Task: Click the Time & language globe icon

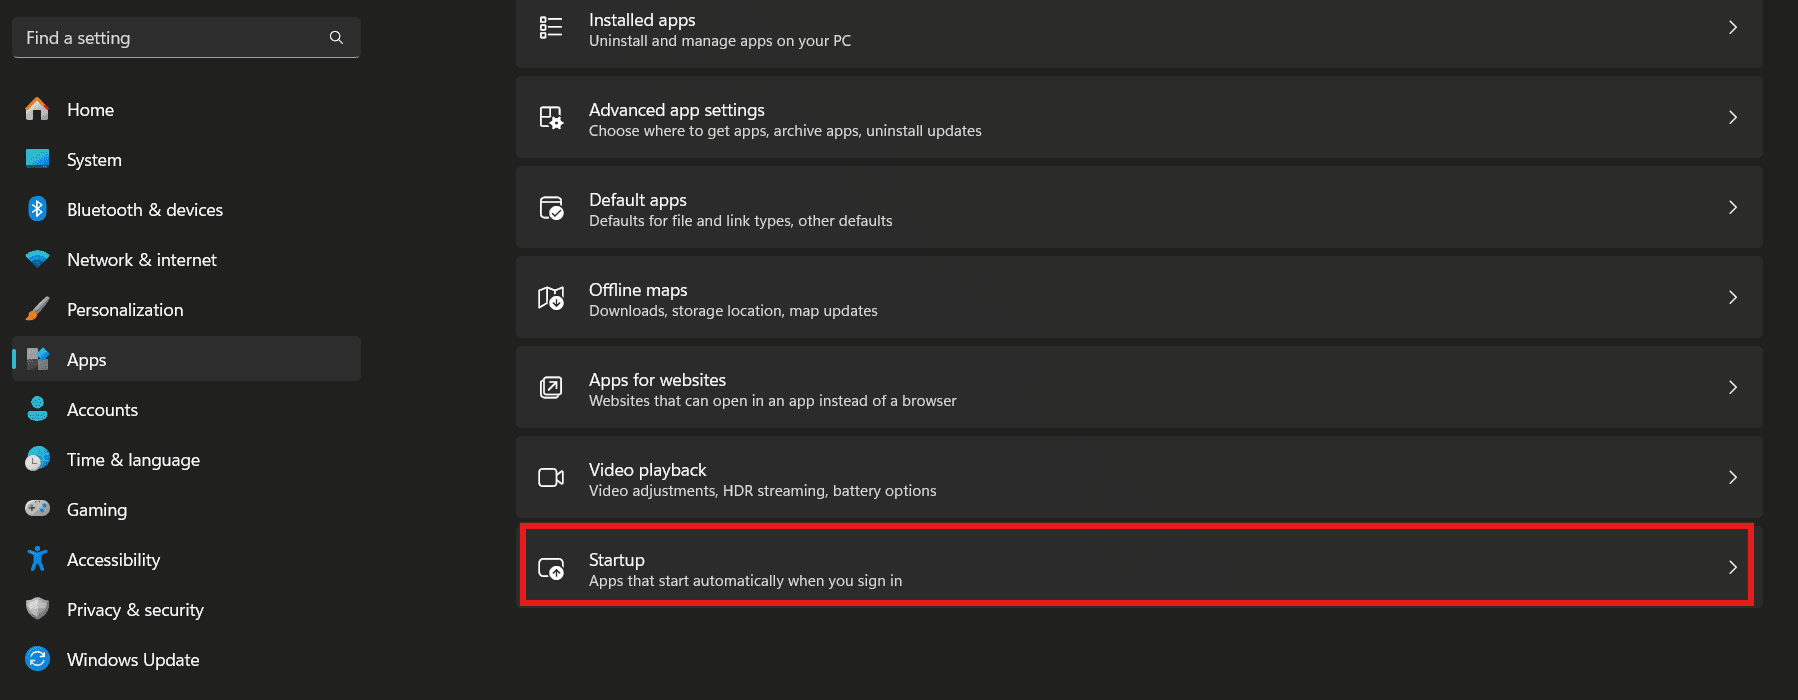Action: click(37, 459)
